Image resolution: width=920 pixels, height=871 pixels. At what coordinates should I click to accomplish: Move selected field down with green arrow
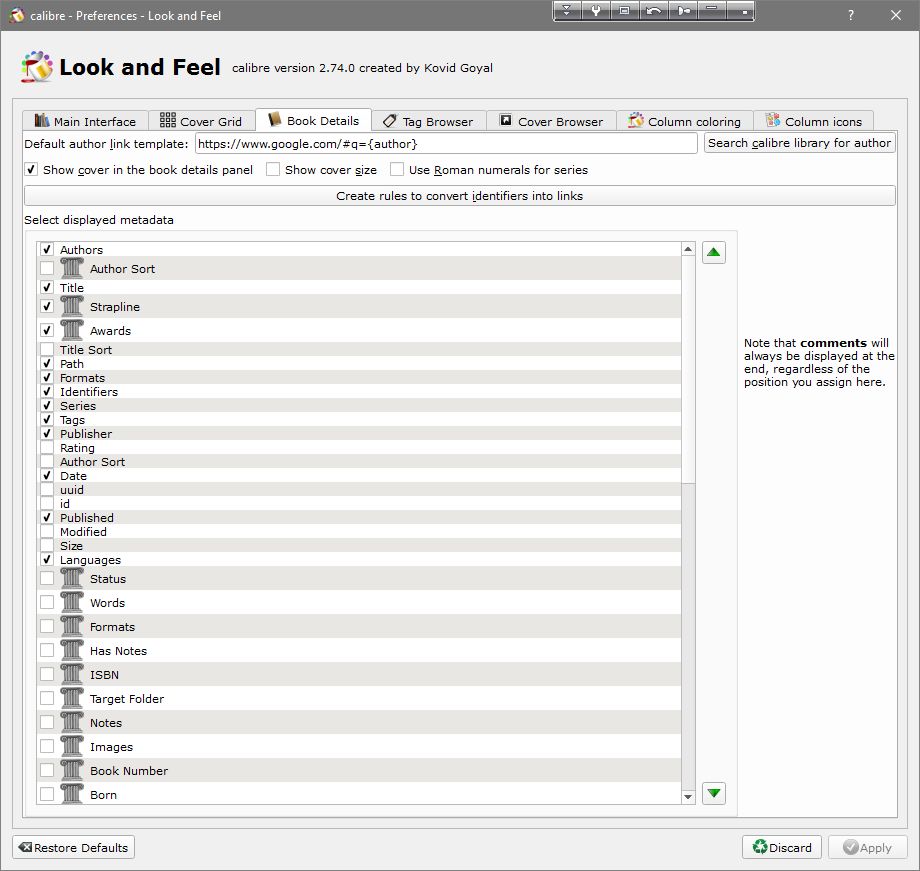click(713, 794)
